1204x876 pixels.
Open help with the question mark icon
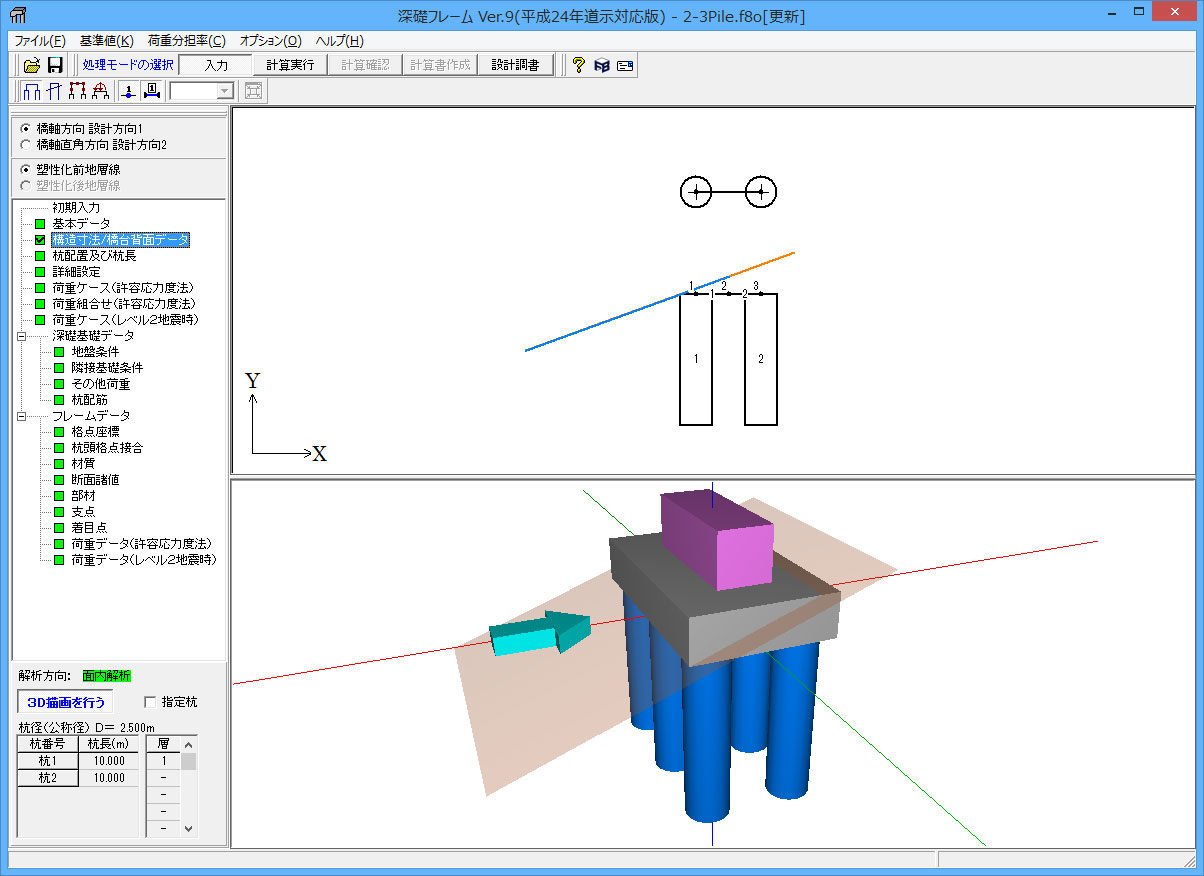(578, 65)
